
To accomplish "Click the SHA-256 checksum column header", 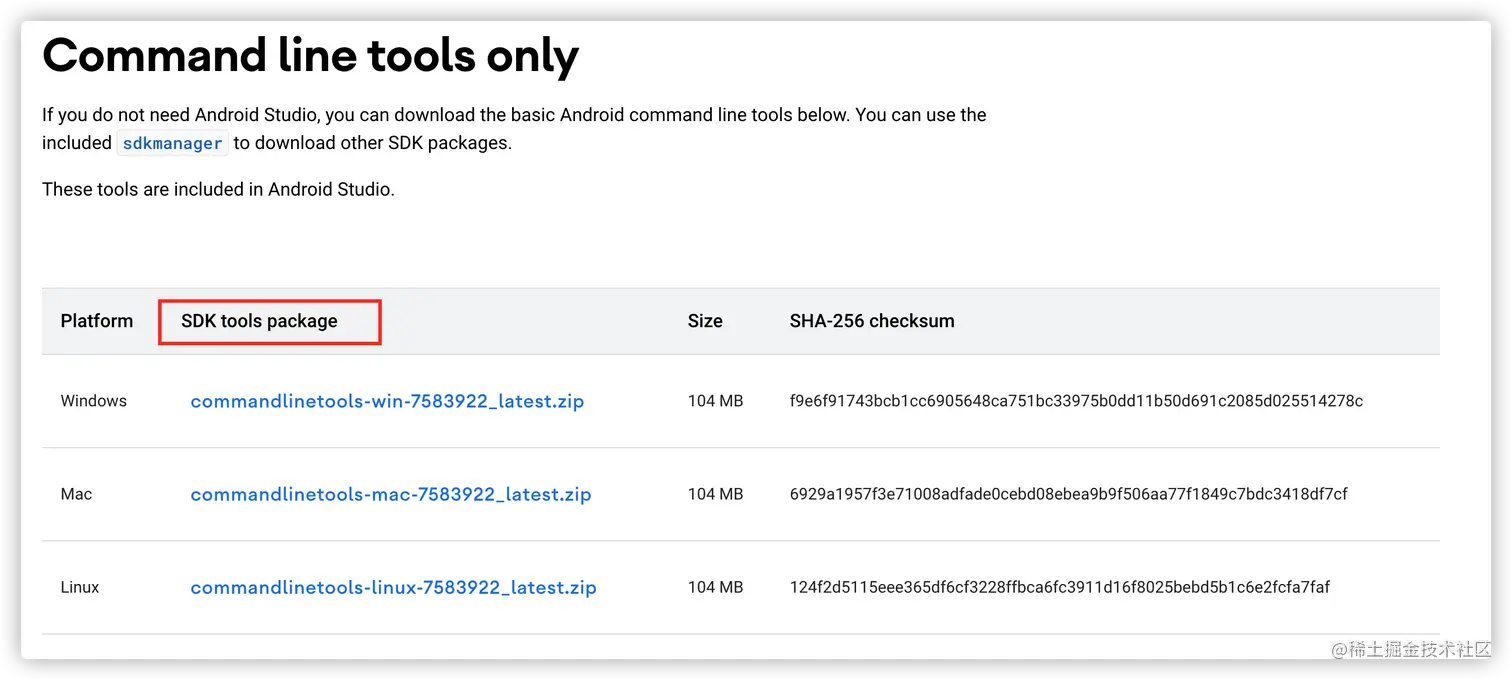I will (872, 321).
